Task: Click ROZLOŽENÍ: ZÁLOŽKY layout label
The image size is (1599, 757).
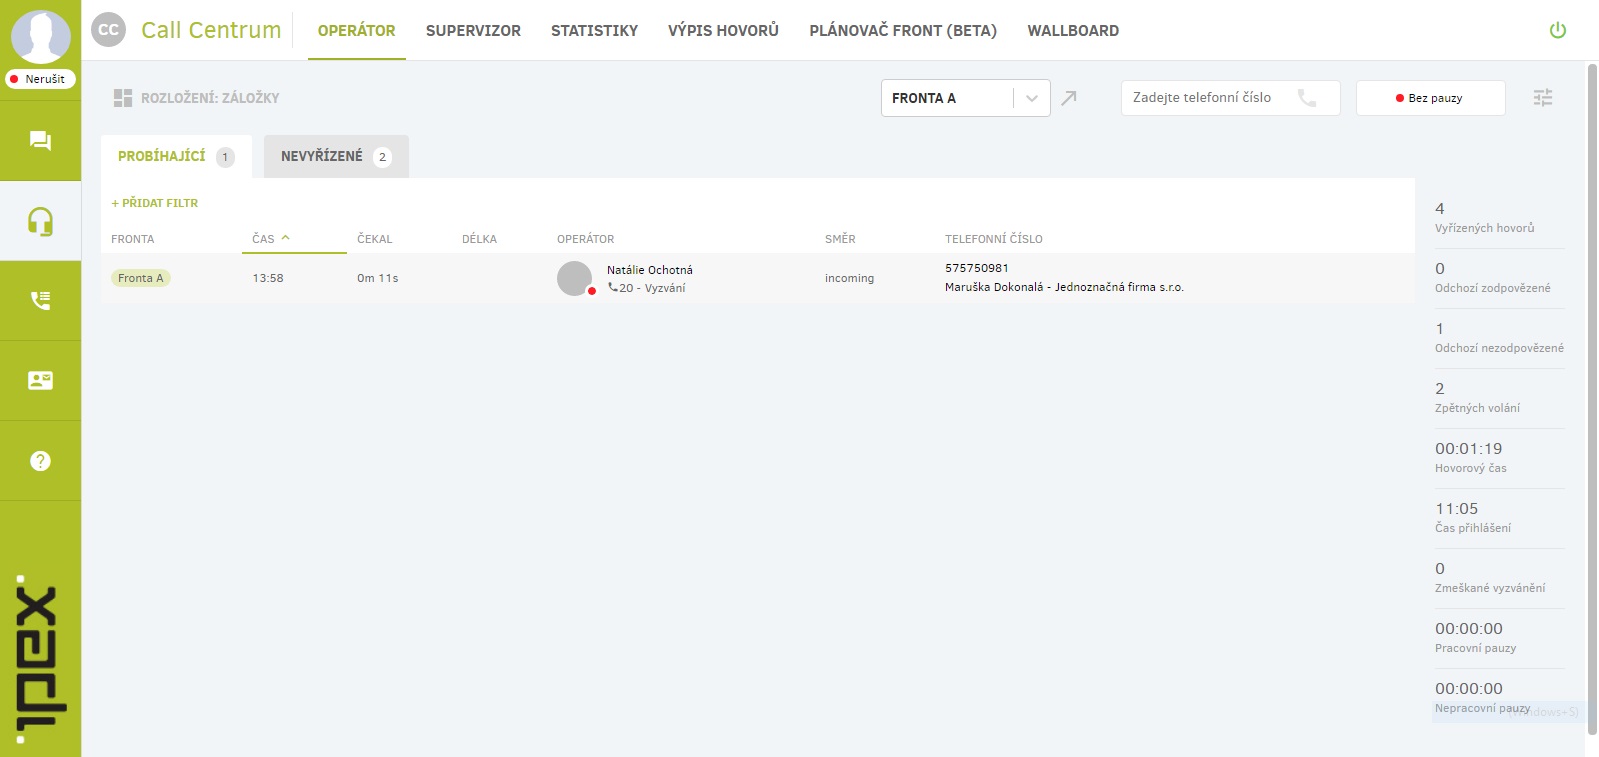Action: (210, 98)
